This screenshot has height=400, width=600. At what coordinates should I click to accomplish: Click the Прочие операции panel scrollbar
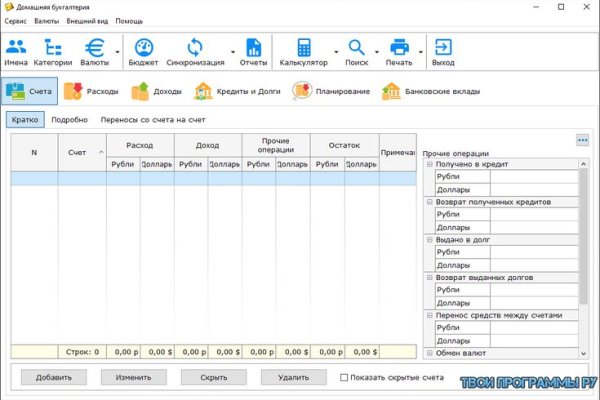tap(584, 250)
